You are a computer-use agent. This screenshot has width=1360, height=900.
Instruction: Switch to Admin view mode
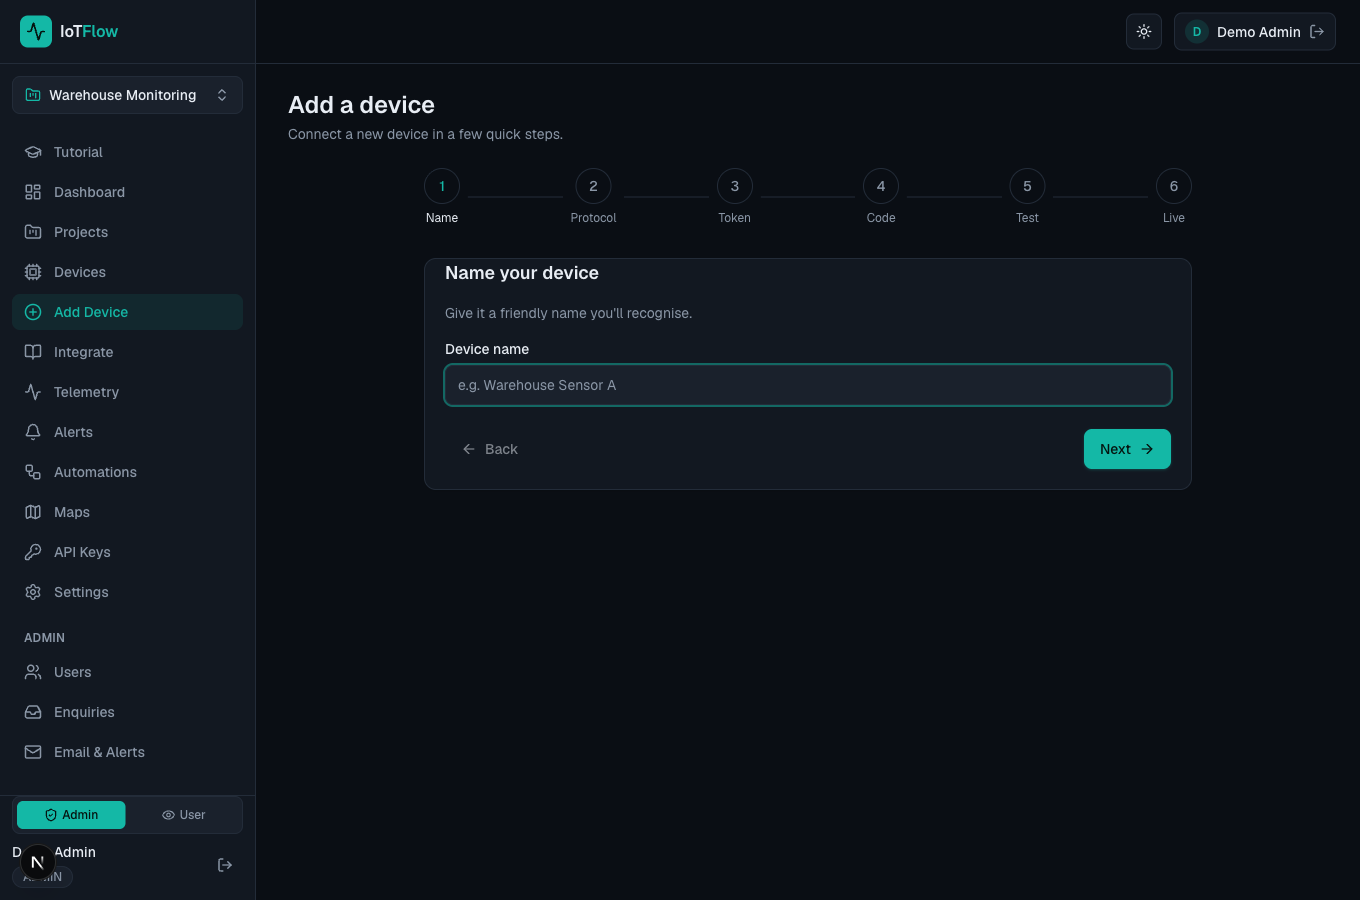click(71, 815)
